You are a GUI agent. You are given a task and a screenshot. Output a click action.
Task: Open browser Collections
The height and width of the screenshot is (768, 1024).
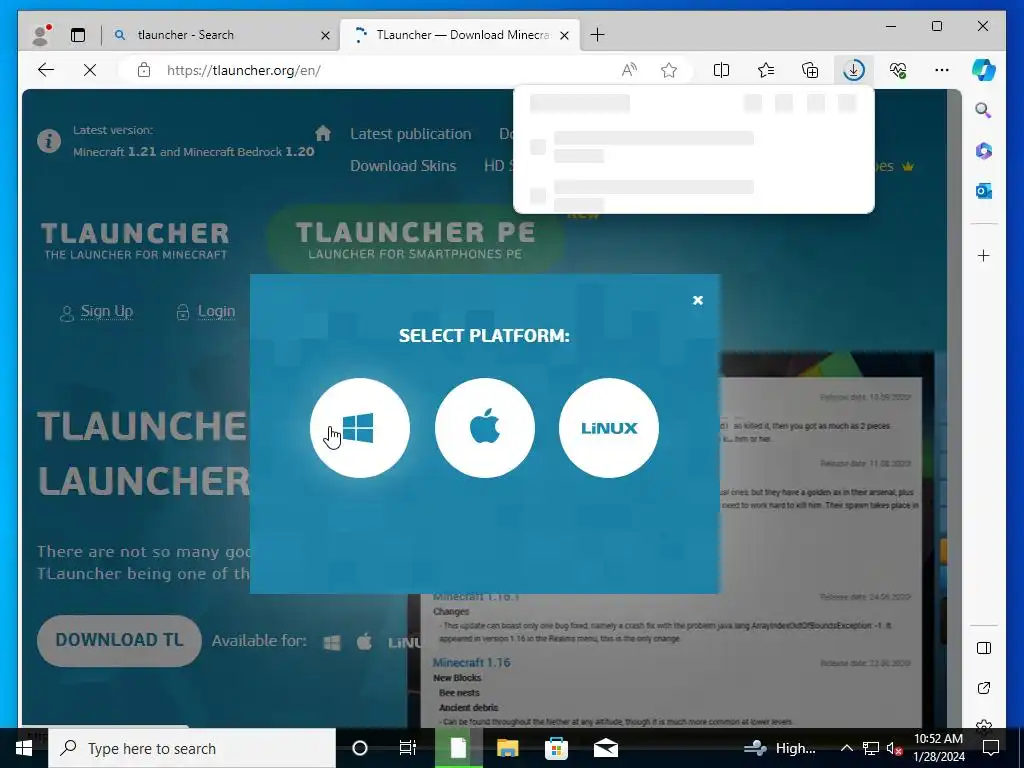click(x=810, y=70)
